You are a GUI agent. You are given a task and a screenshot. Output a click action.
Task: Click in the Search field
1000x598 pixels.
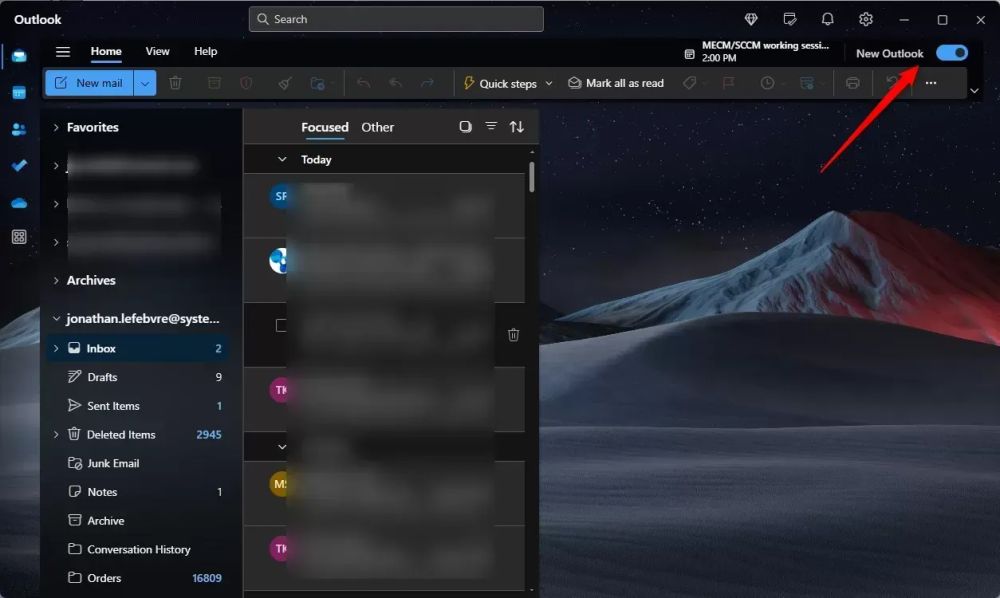[x=396, y=19]
